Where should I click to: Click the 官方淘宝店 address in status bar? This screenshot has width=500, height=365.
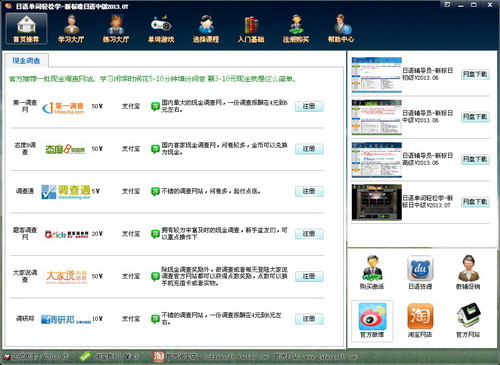pos(217,357)
